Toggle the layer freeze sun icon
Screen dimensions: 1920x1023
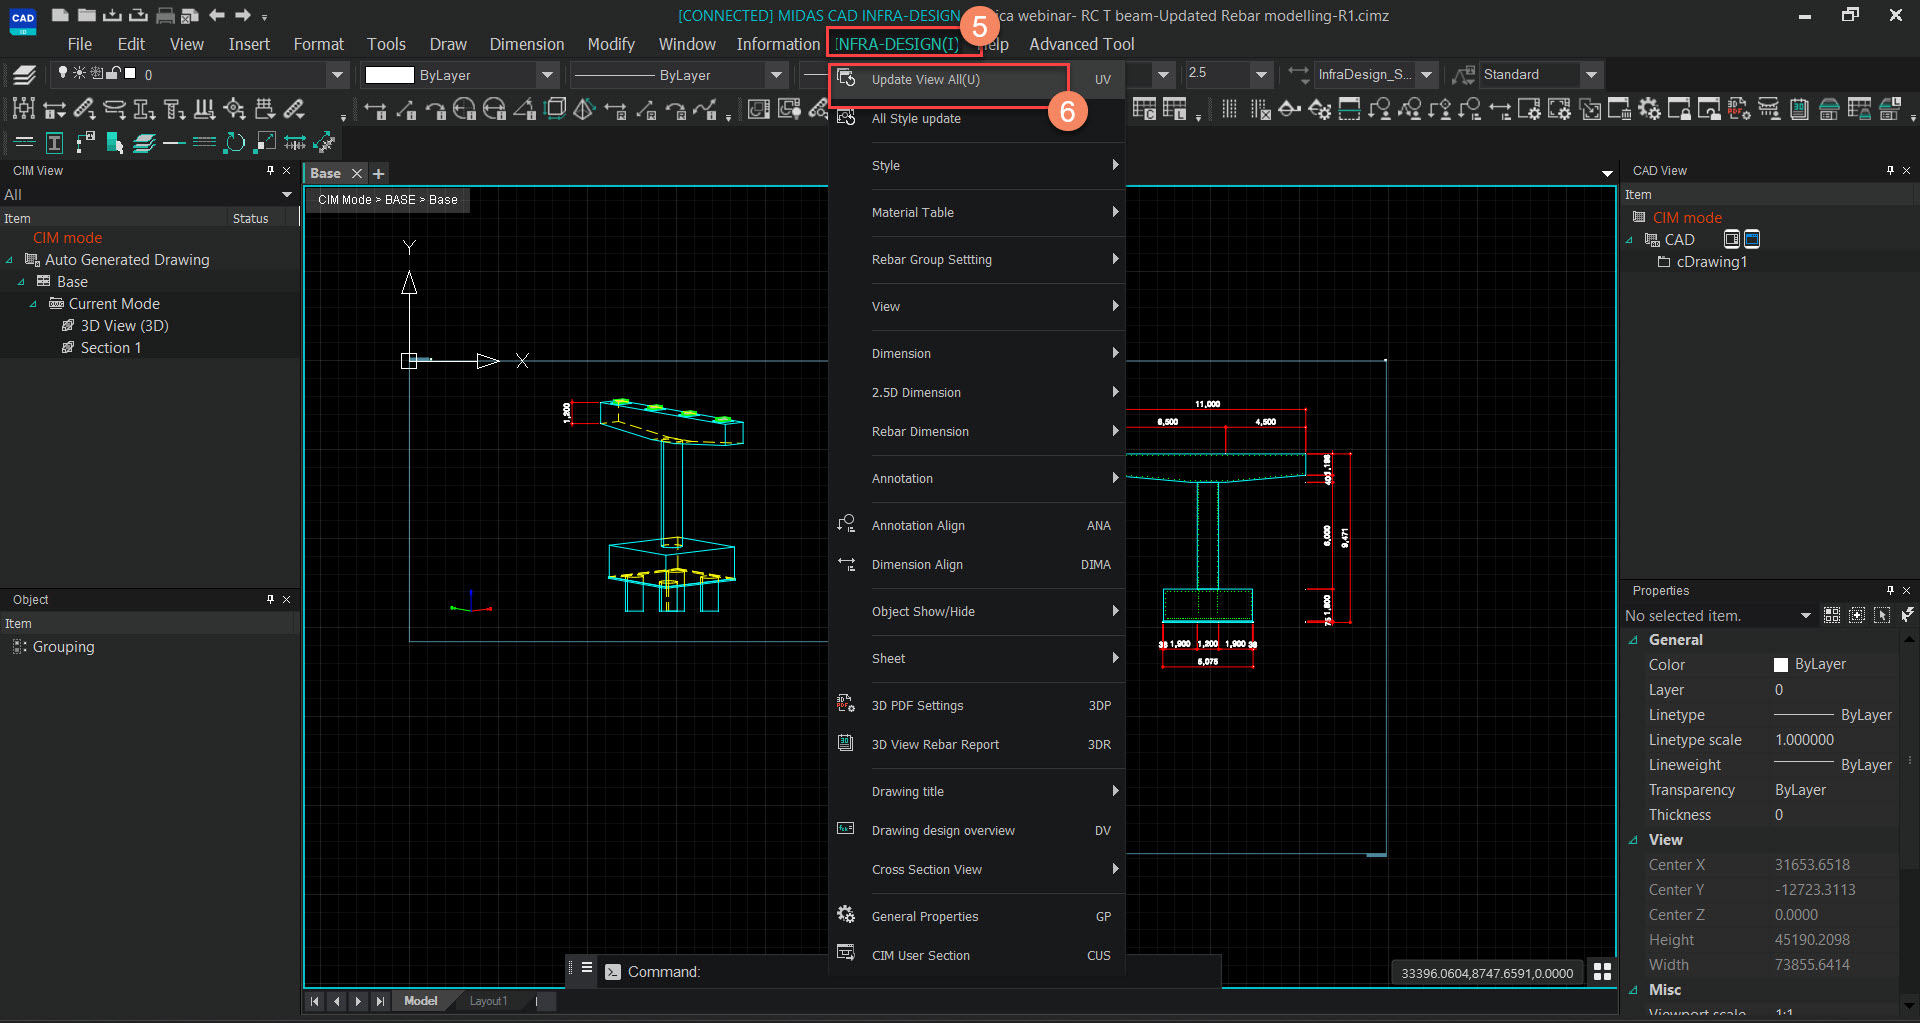pyautogui.click(x=79, y=73)
